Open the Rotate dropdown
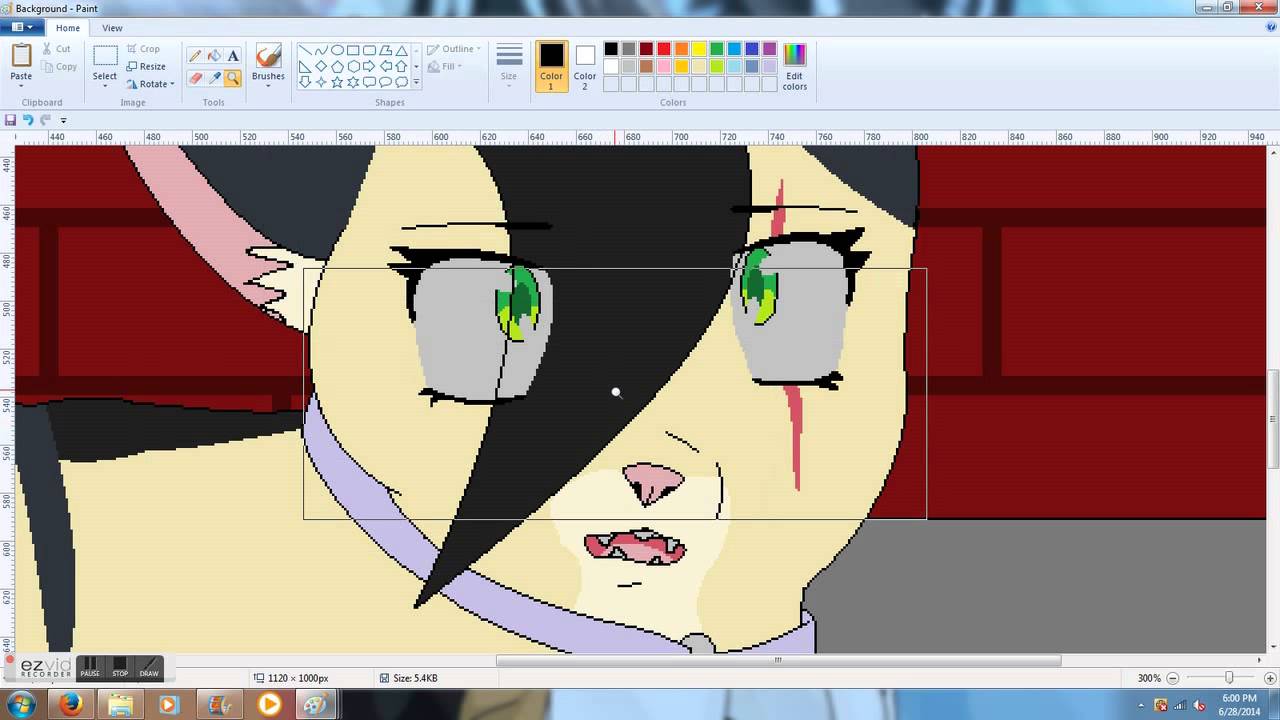1280x720 pixels. pos(150,84)
